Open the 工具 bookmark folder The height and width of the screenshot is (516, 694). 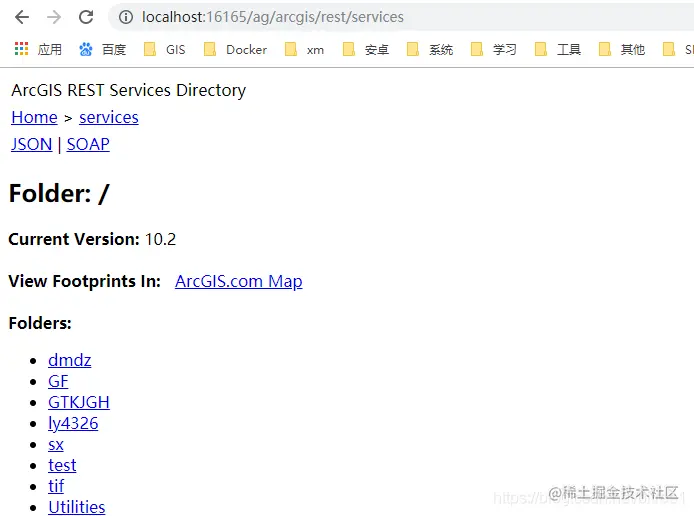(558, 49)
